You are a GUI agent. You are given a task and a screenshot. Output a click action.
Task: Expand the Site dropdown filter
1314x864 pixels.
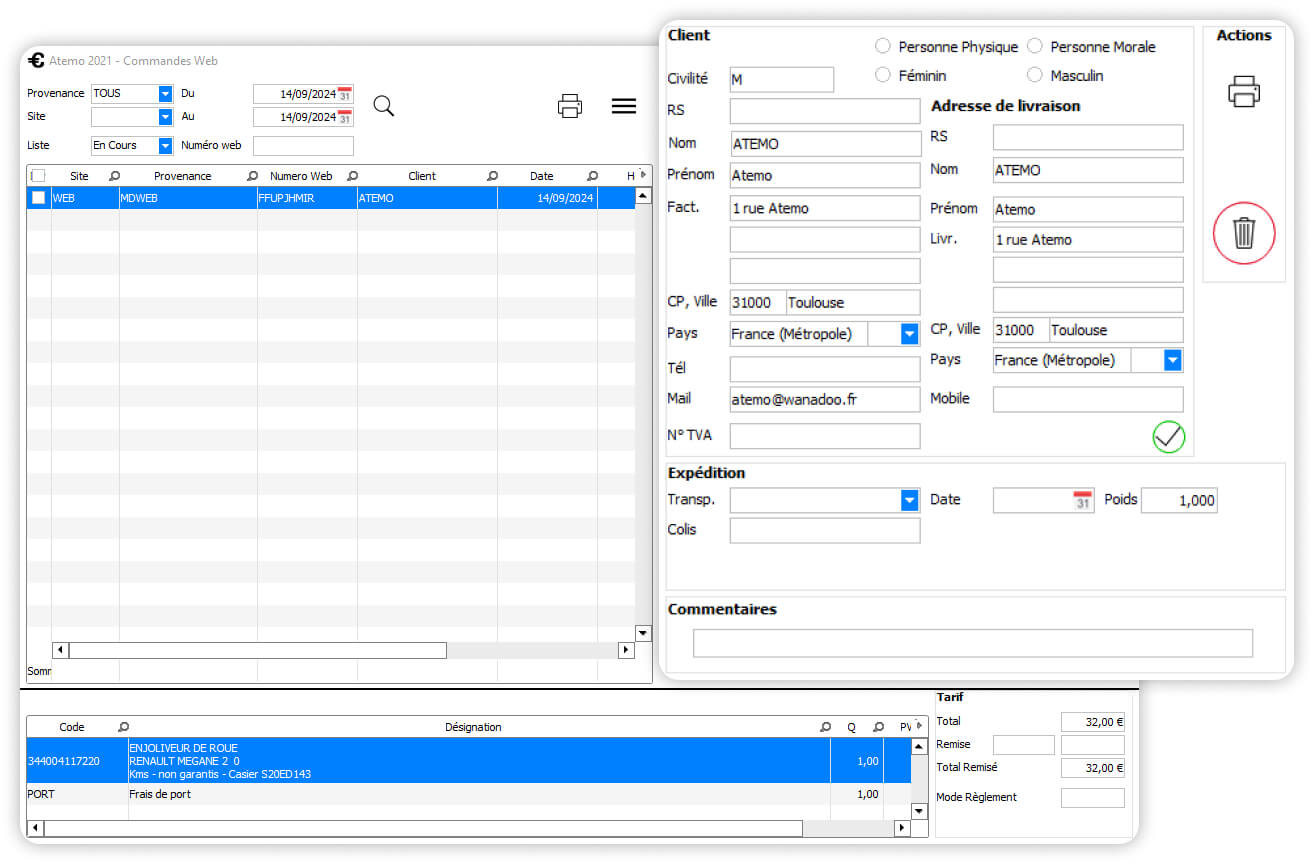coord(165,117)
